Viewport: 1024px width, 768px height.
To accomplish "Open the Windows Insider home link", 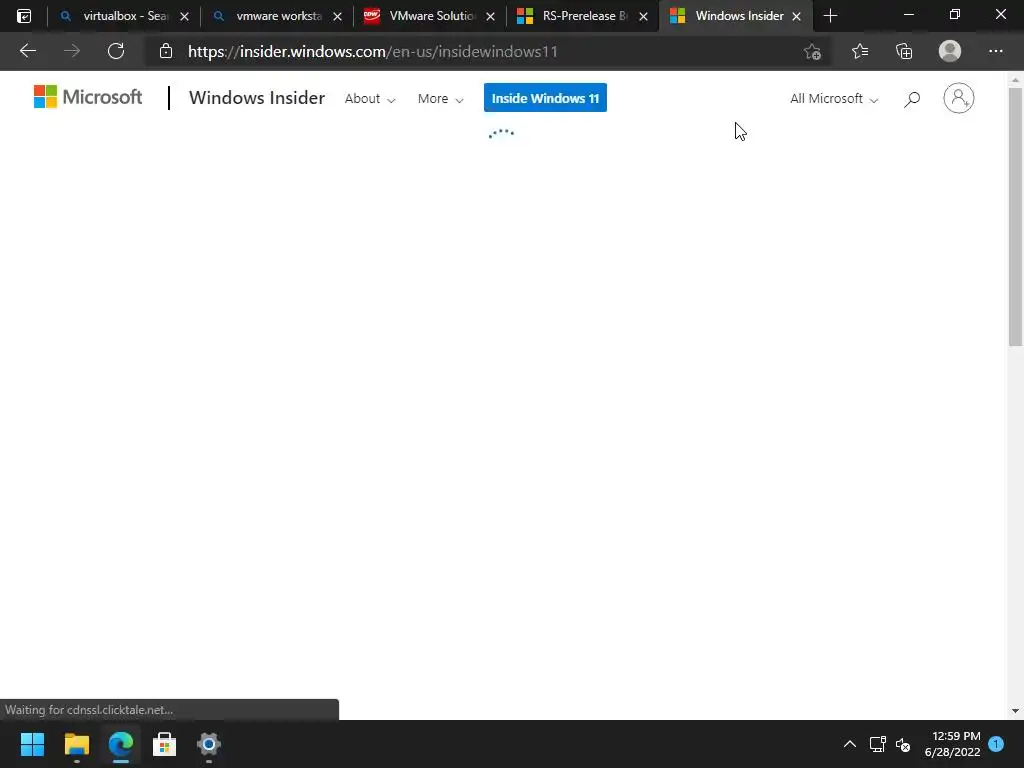I will [257, 98].
